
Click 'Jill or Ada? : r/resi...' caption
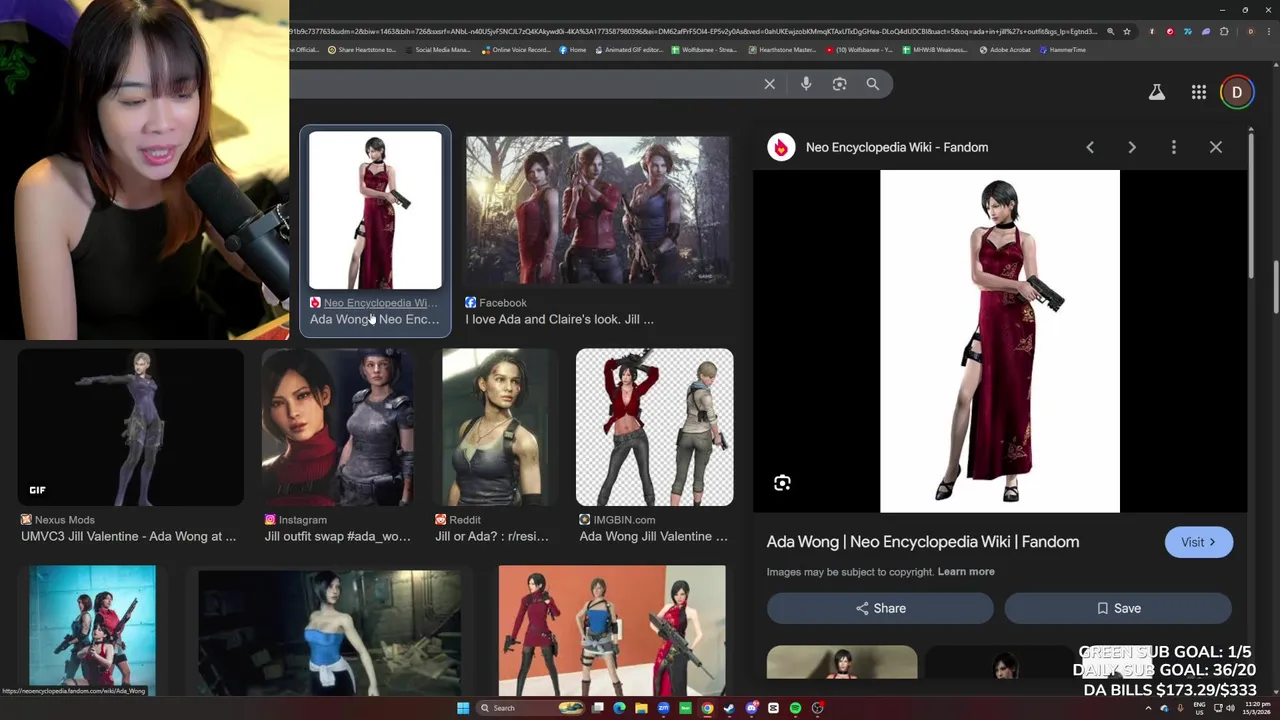coord(492,536)
